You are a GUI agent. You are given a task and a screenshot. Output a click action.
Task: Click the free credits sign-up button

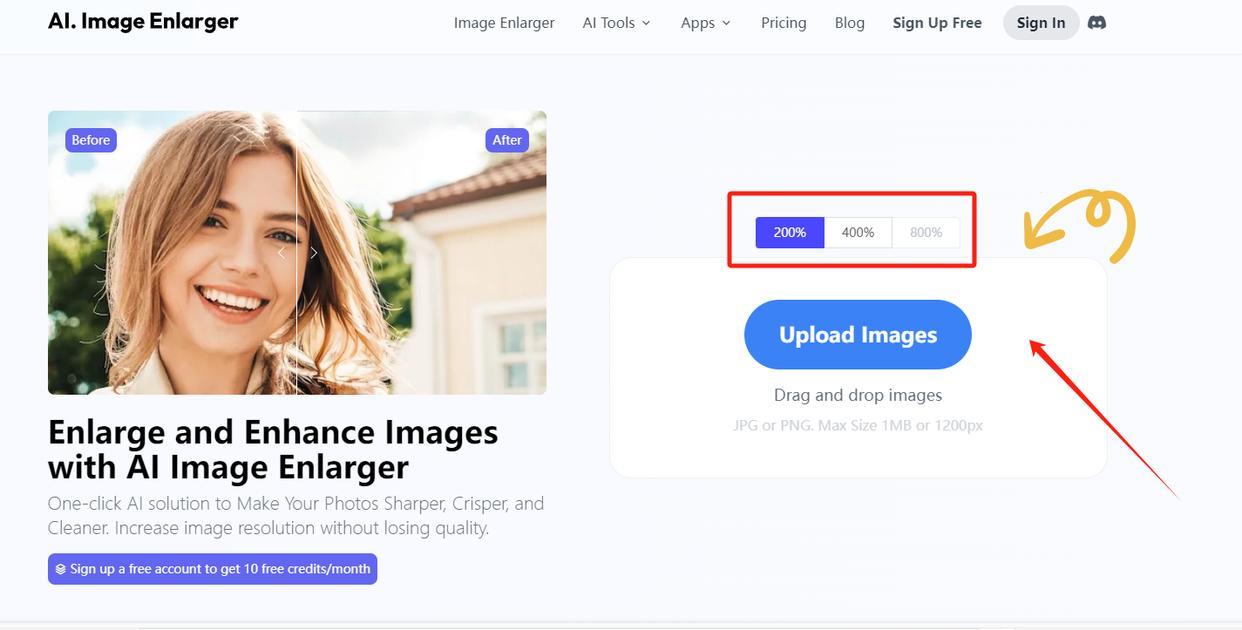tap(212, 569)
